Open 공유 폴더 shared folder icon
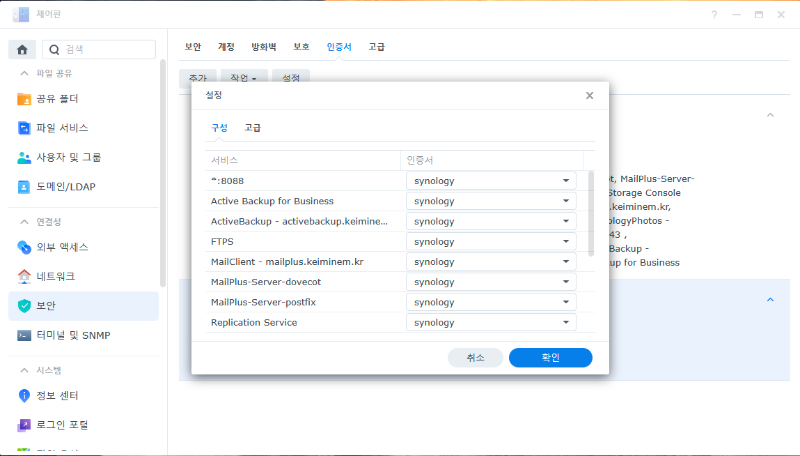800x456 pixels. point(25,99)
